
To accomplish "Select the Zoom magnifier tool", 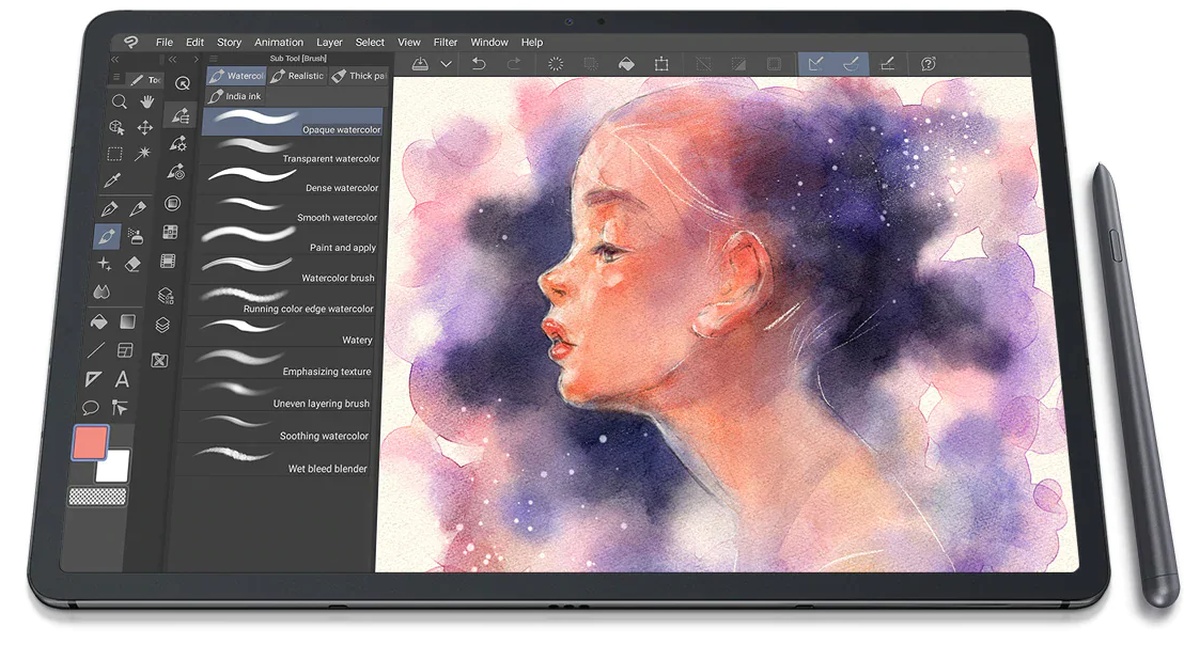I will tap(118, 102).
